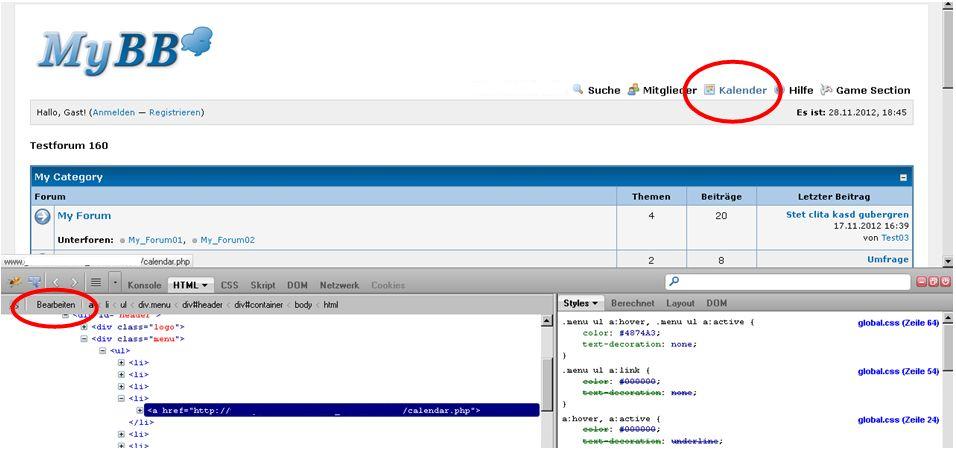Collapse the <ul> node in the HTML tree
Viewport: 956px width, 449px height.
102,351
